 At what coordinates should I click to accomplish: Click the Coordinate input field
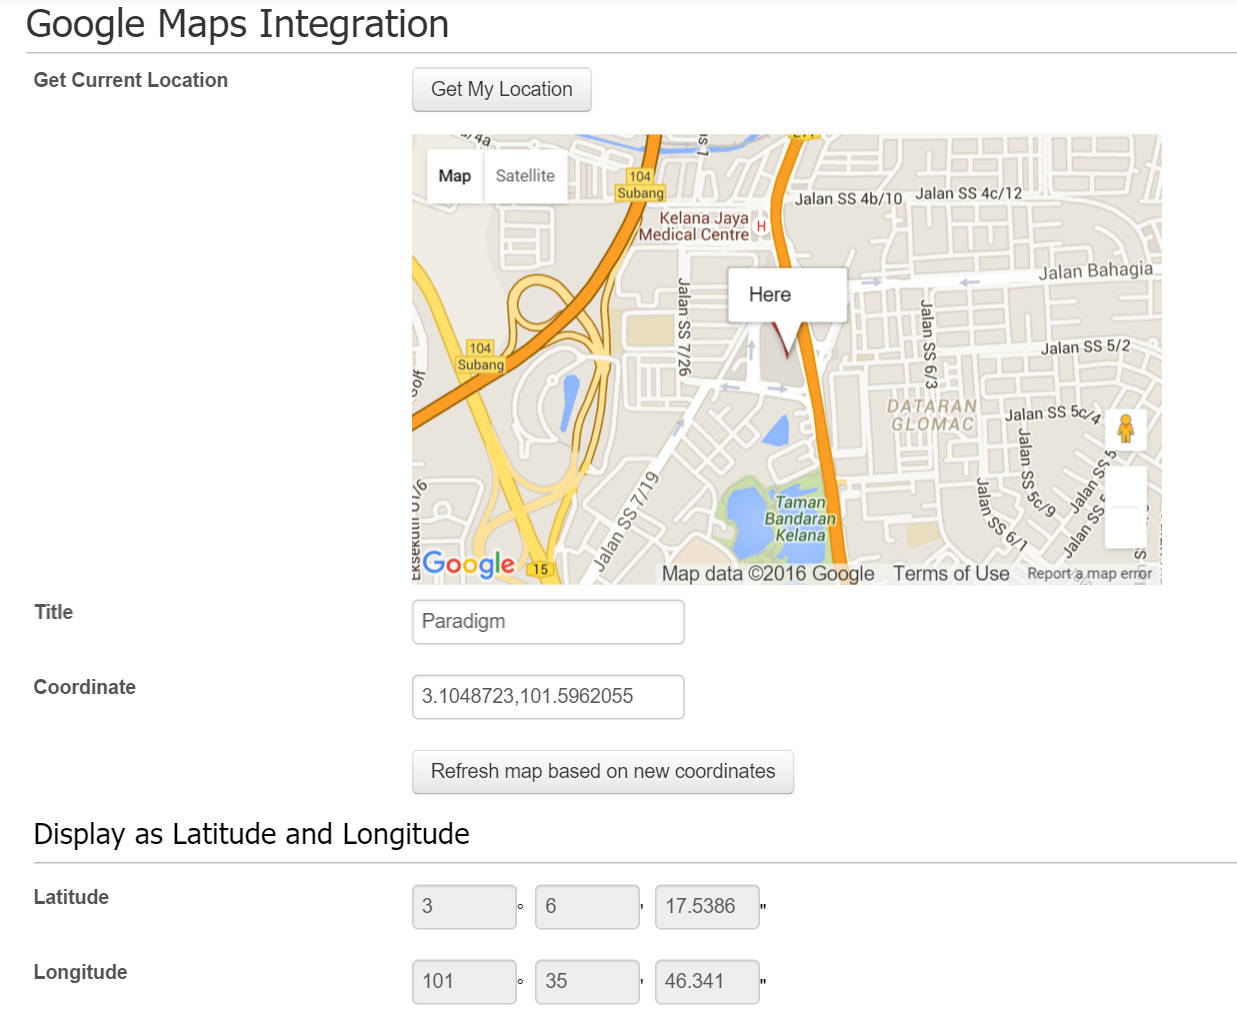[x=548, y=697]
